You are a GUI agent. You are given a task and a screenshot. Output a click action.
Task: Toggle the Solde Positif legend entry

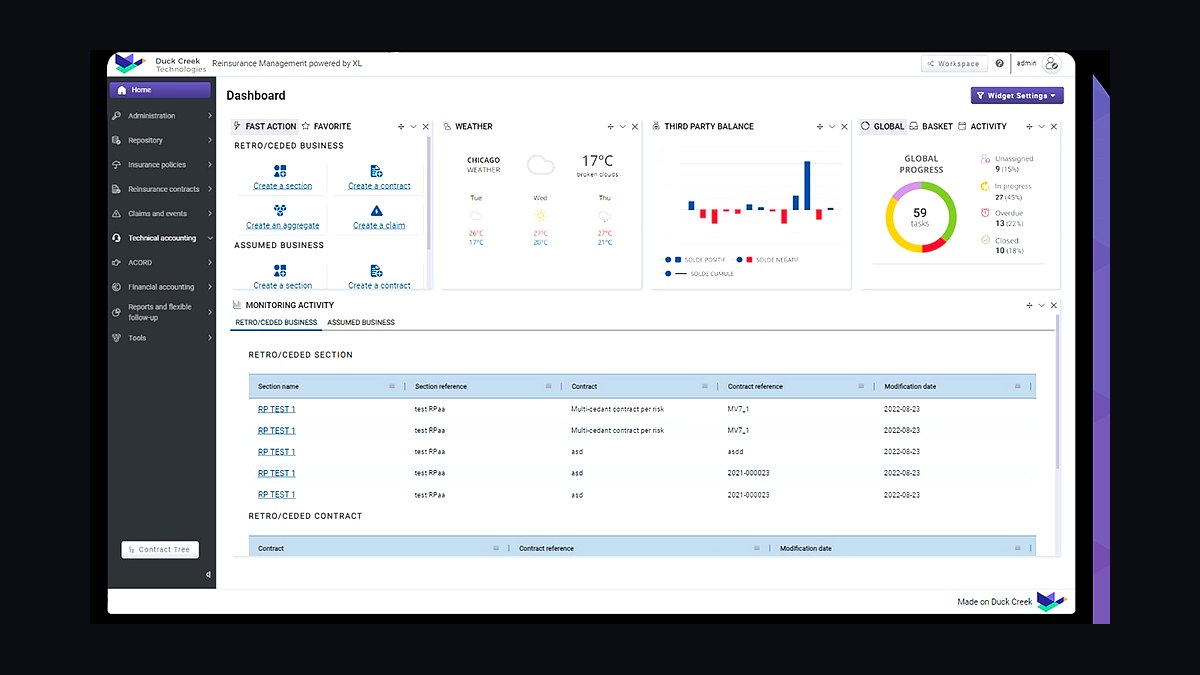695,260
